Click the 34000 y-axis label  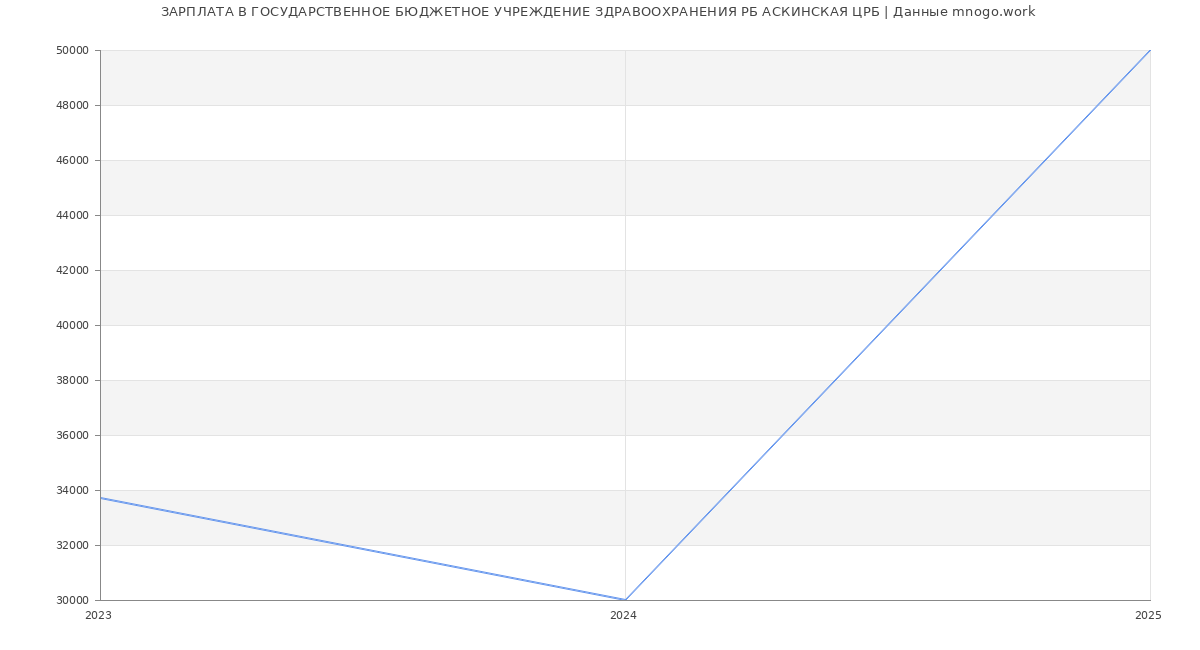(x=73, y=490)
